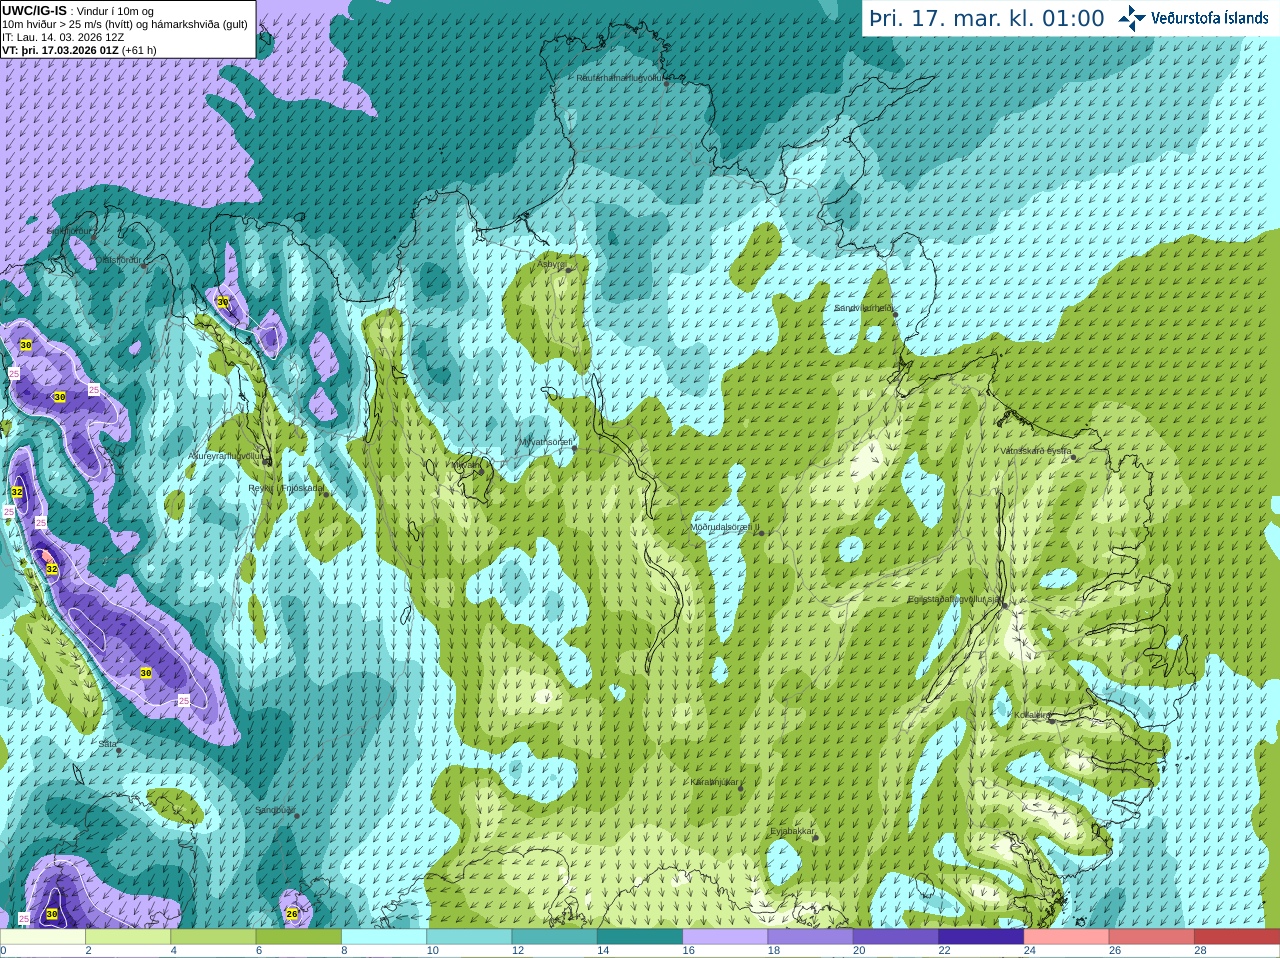Click the legend swatch between 4 and 6

pos(213,937)
